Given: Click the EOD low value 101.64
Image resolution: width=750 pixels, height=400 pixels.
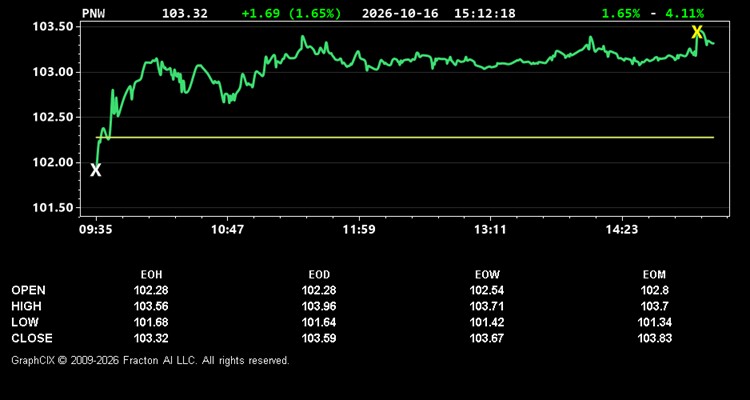Looking at the screenshot, I should point(319,322).
